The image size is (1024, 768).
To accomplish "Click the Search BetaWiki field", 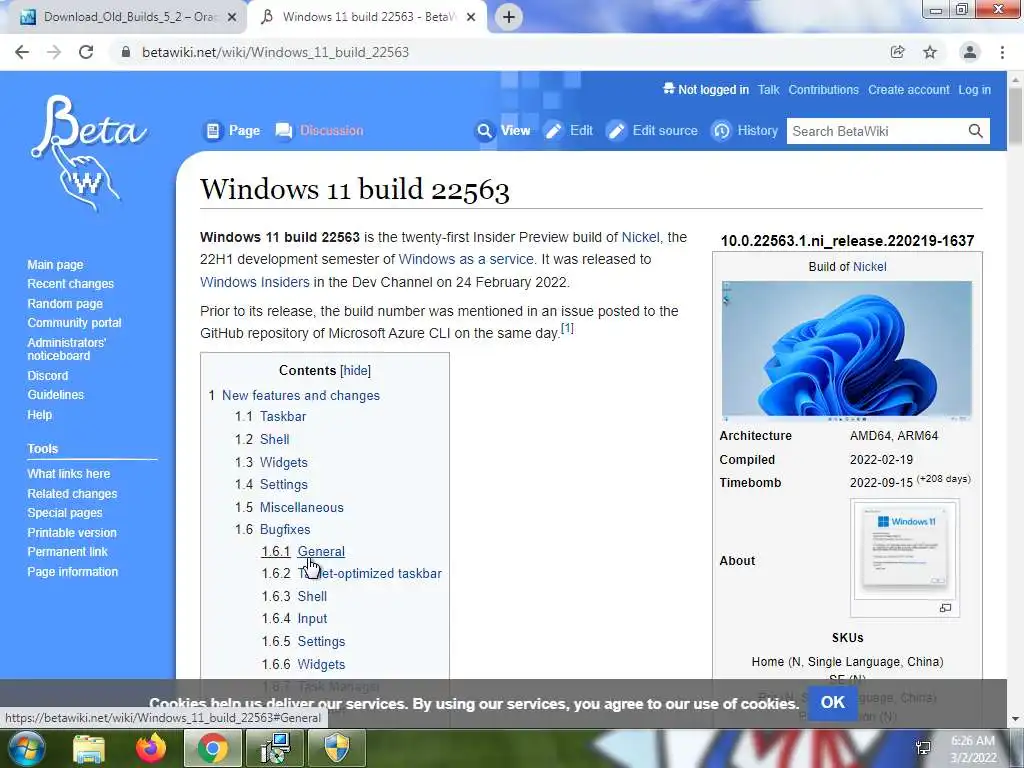I will [875, 131].
